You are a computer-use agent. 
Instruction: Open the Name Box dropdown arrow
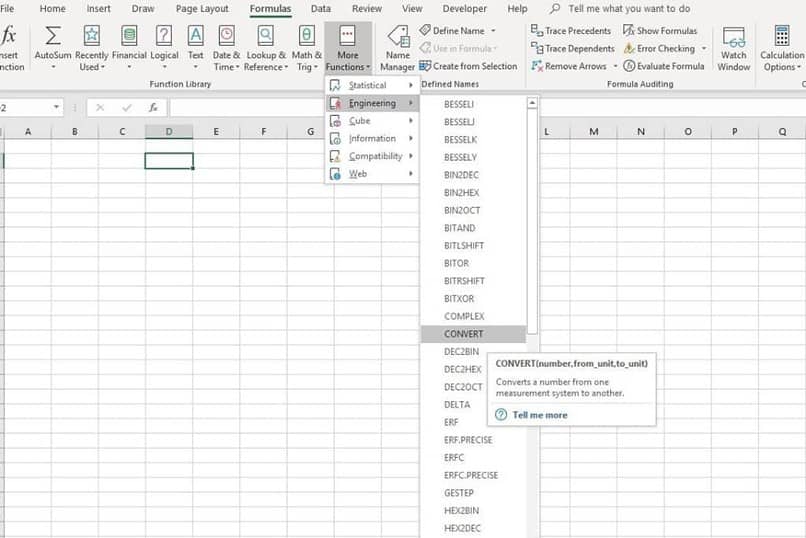coord(56,107)
